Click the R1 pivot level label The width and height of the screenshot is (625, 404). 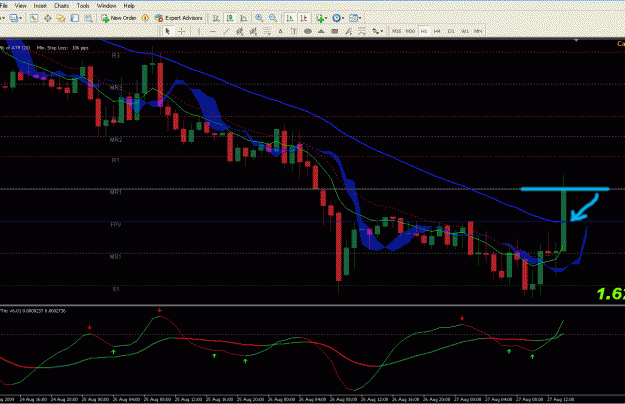(x=116, y=160)
